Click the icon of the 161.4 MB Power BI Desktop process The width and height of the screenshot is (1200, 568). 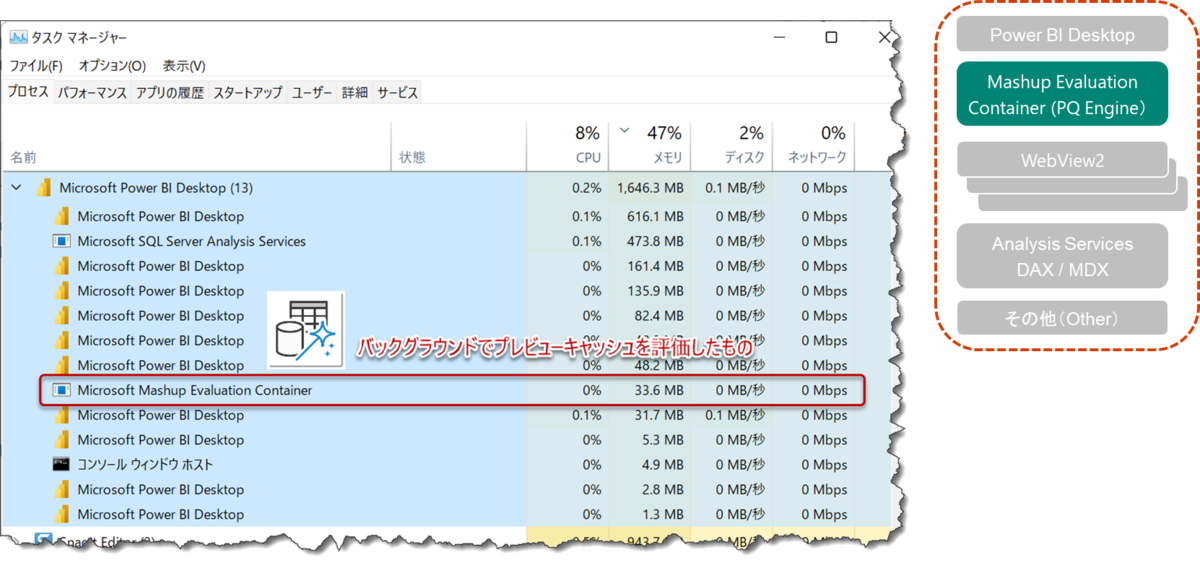pos(61,266)
